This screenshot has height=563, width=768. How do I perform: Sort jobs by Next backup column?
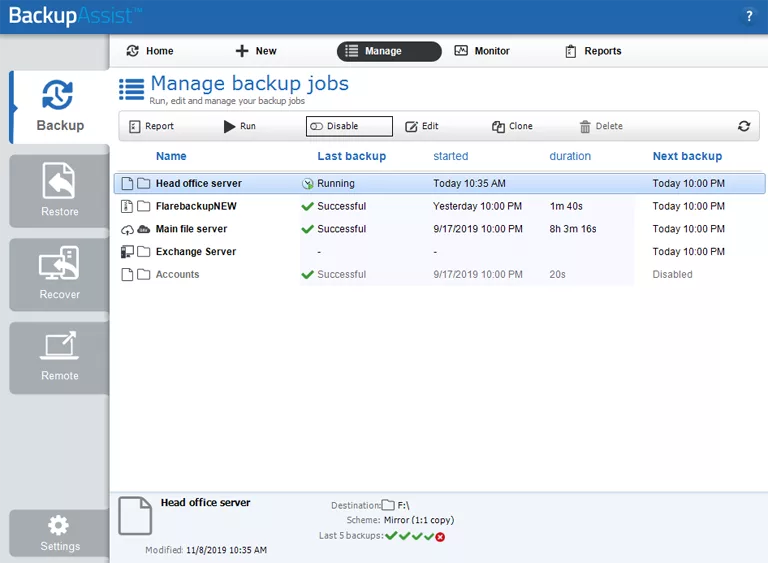[687, 156]
